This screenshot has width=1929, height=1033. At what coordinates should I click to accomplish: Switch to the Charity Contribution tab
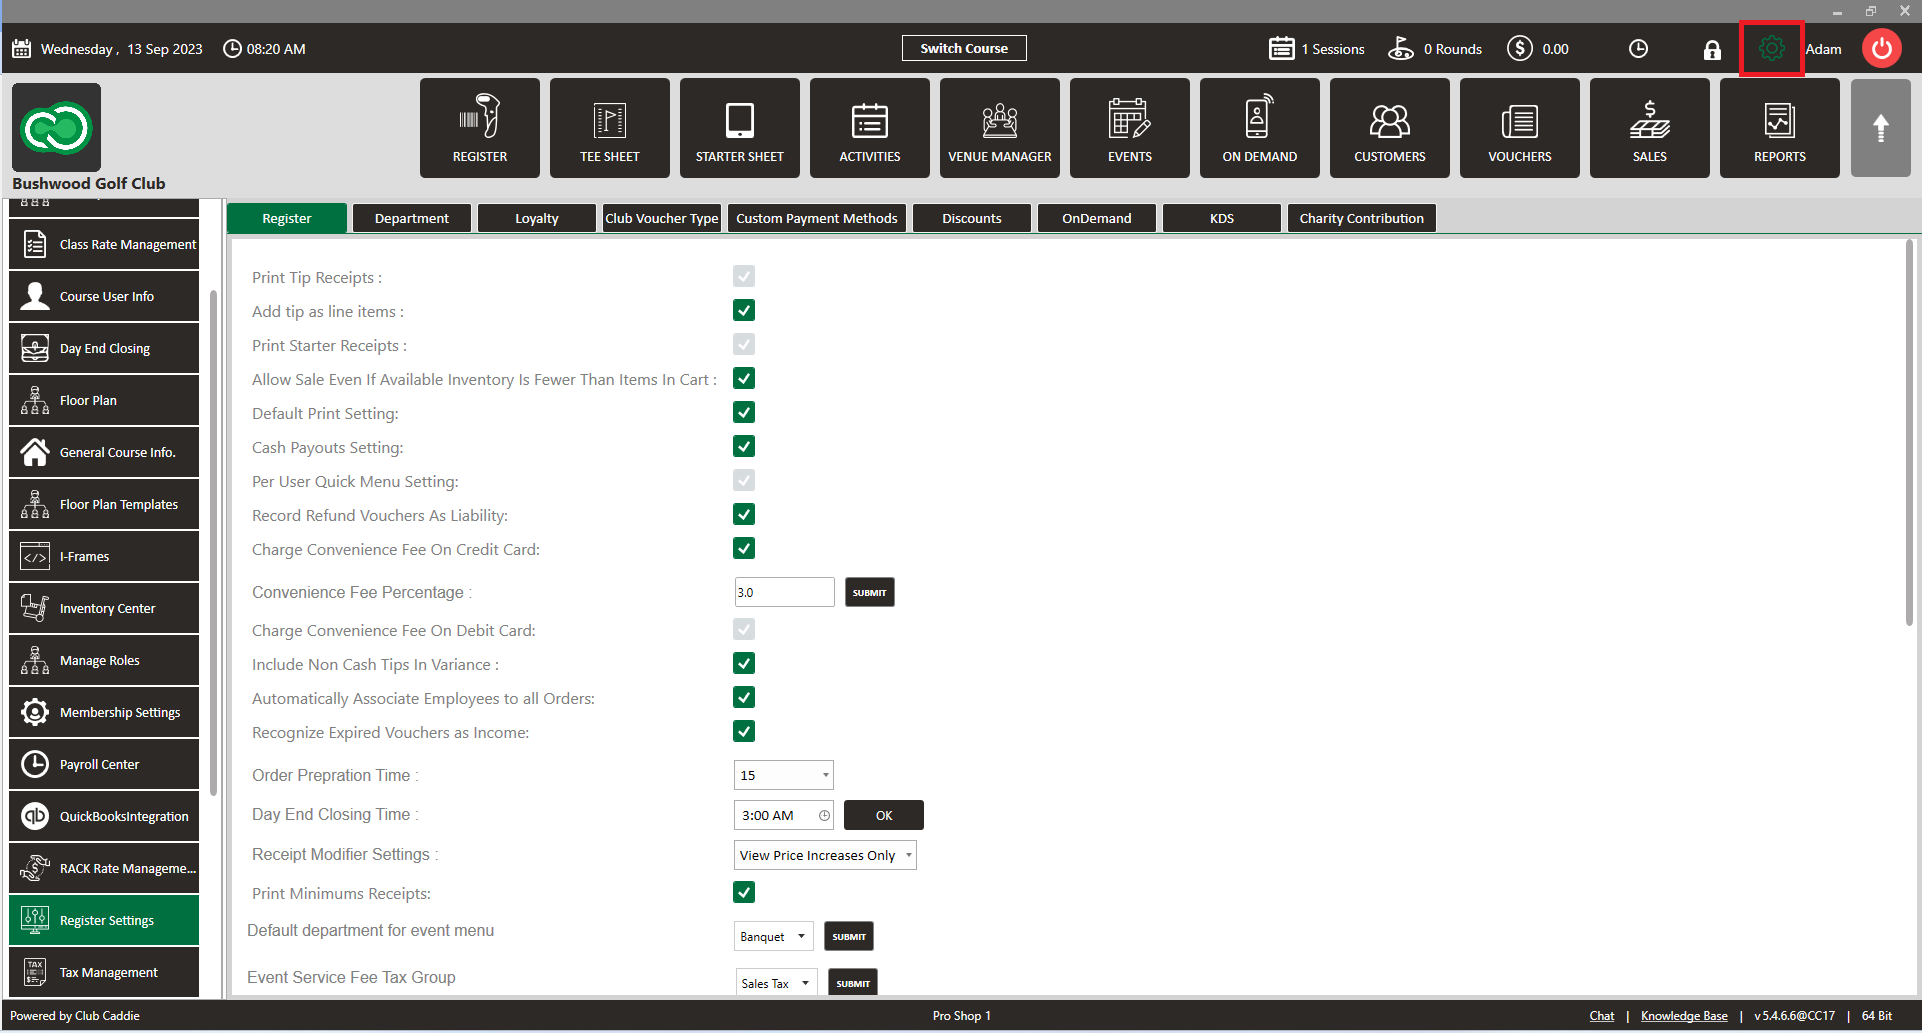coord(1361,218)
